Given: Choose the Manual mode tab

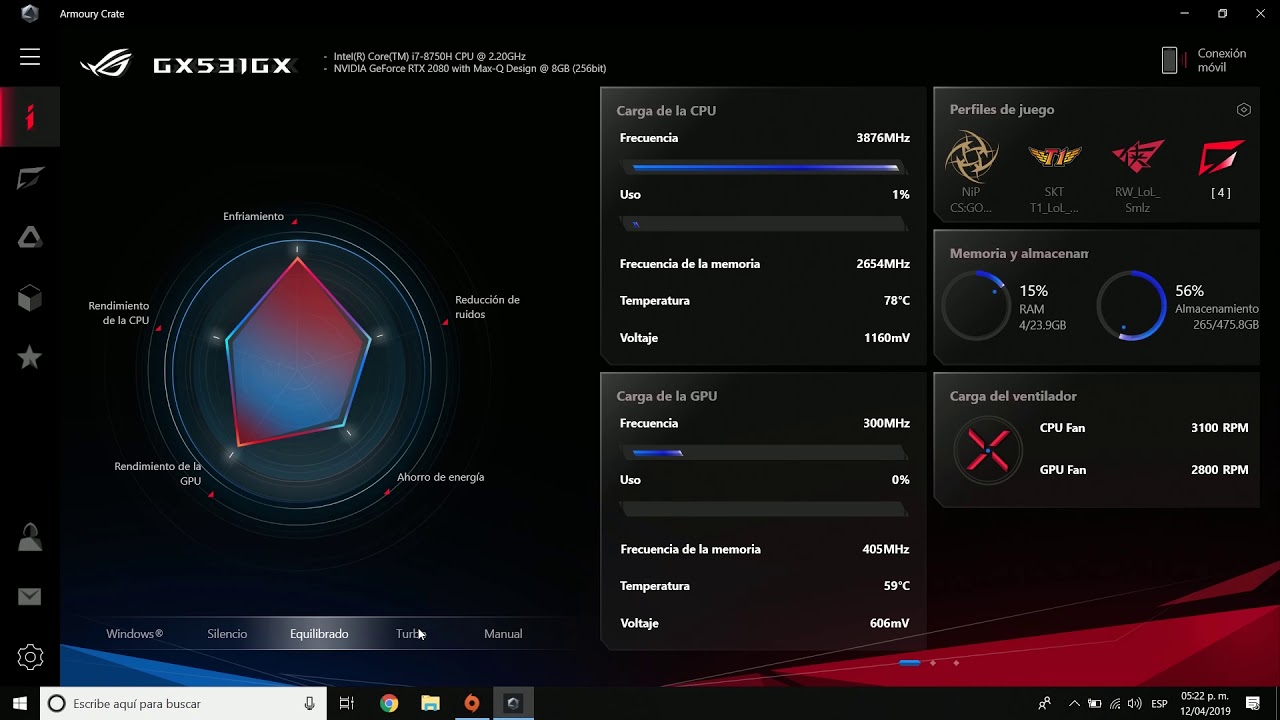Looking at the screenshot, I should coord(503,634).
